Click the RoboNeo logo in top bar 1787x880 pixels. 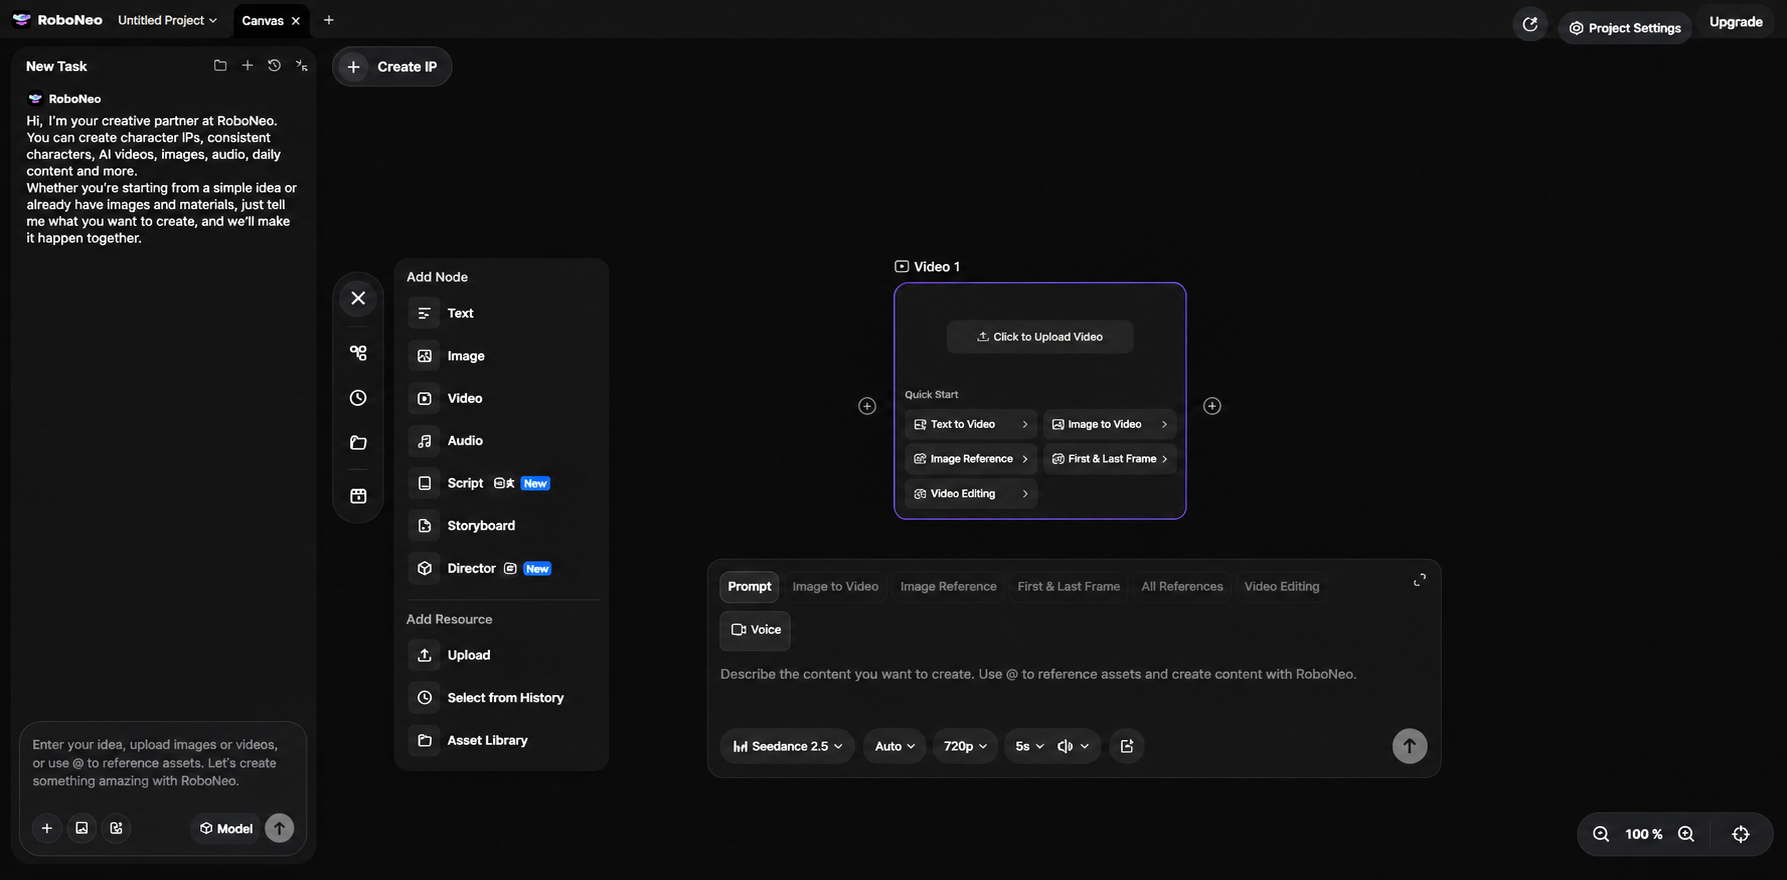coord(57,20)
